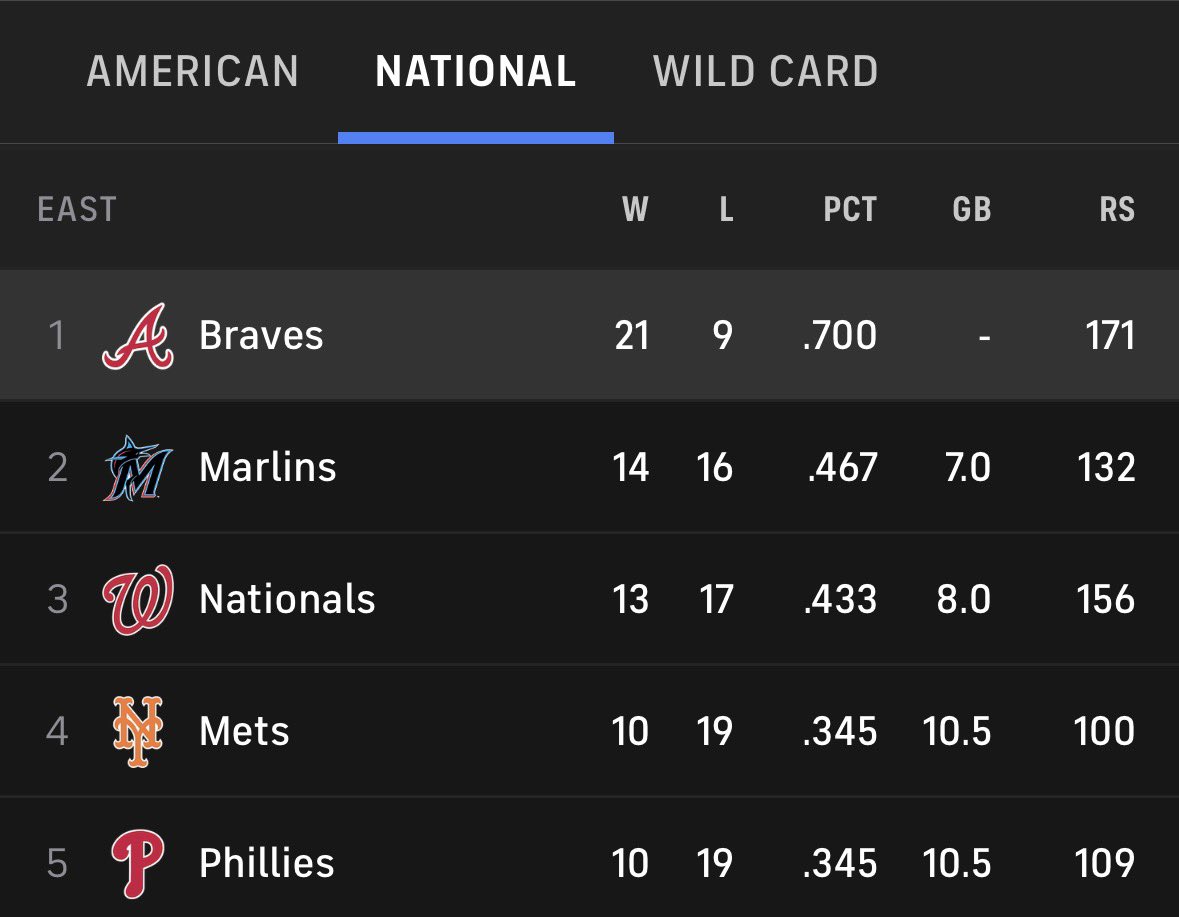Sort standings by the L column header
1179x917 pixels.
[x=726, y=209]
